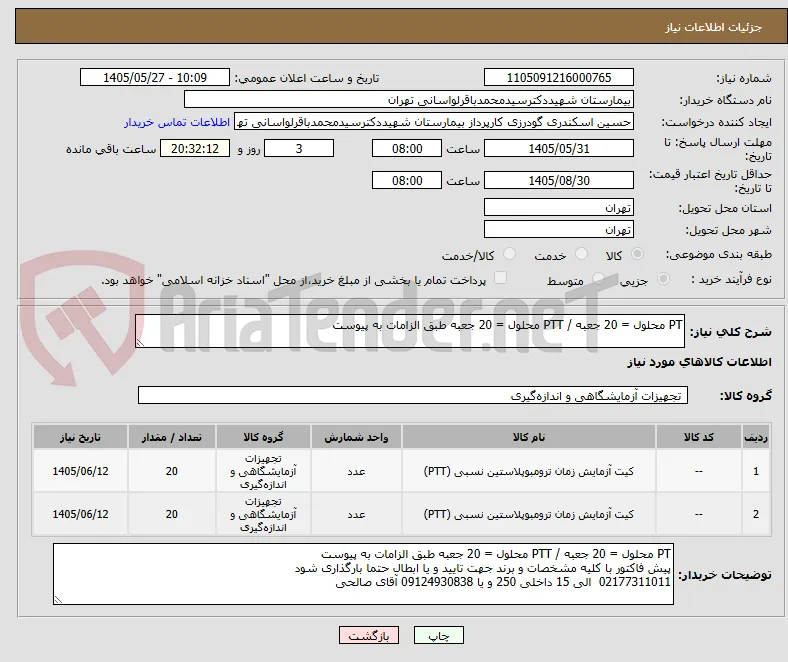Viewport: 788px width, 662px height.
Task: Click row 2 product name PTT kit
Action: (529, 514)
